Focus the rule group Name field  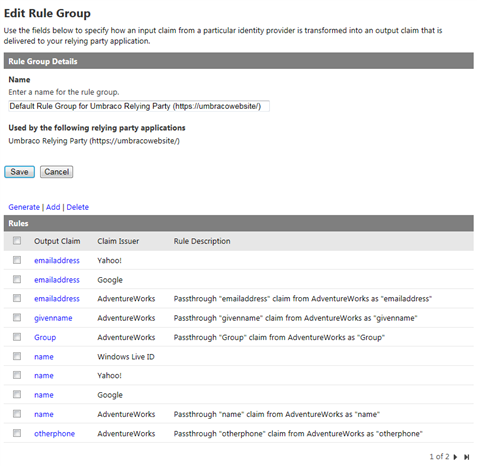[x=139, y=106]
